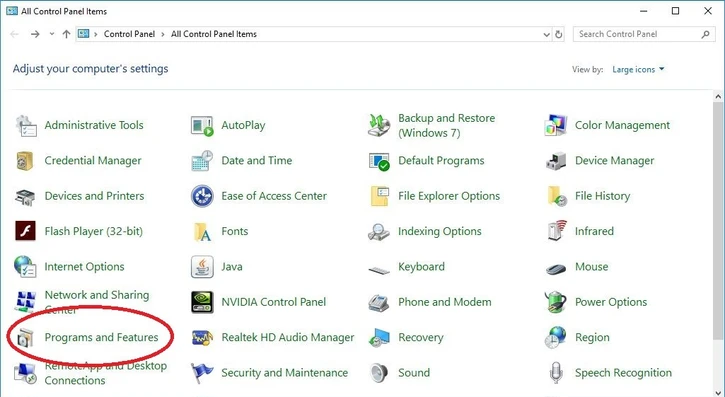
Task: Click the All Control Panel Items breadcrumb
Action: tap(214, 34)
